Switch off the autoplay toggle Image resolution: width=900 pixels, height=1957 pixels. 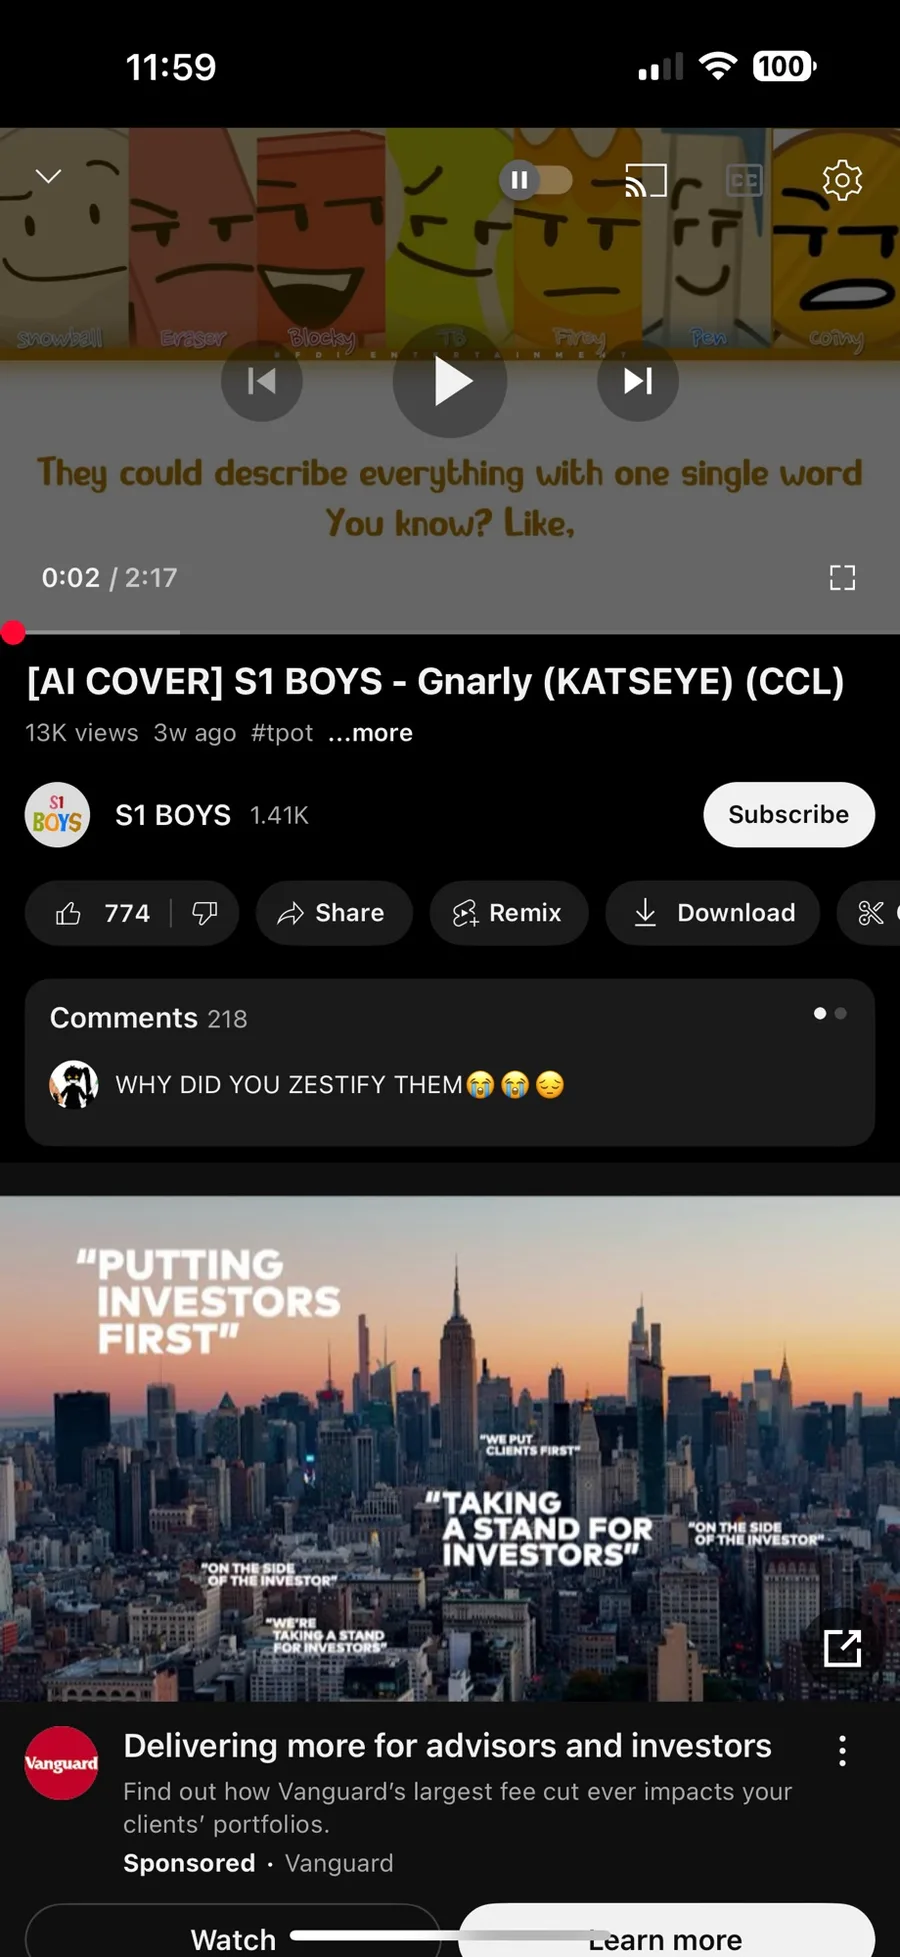click(536, 180)
